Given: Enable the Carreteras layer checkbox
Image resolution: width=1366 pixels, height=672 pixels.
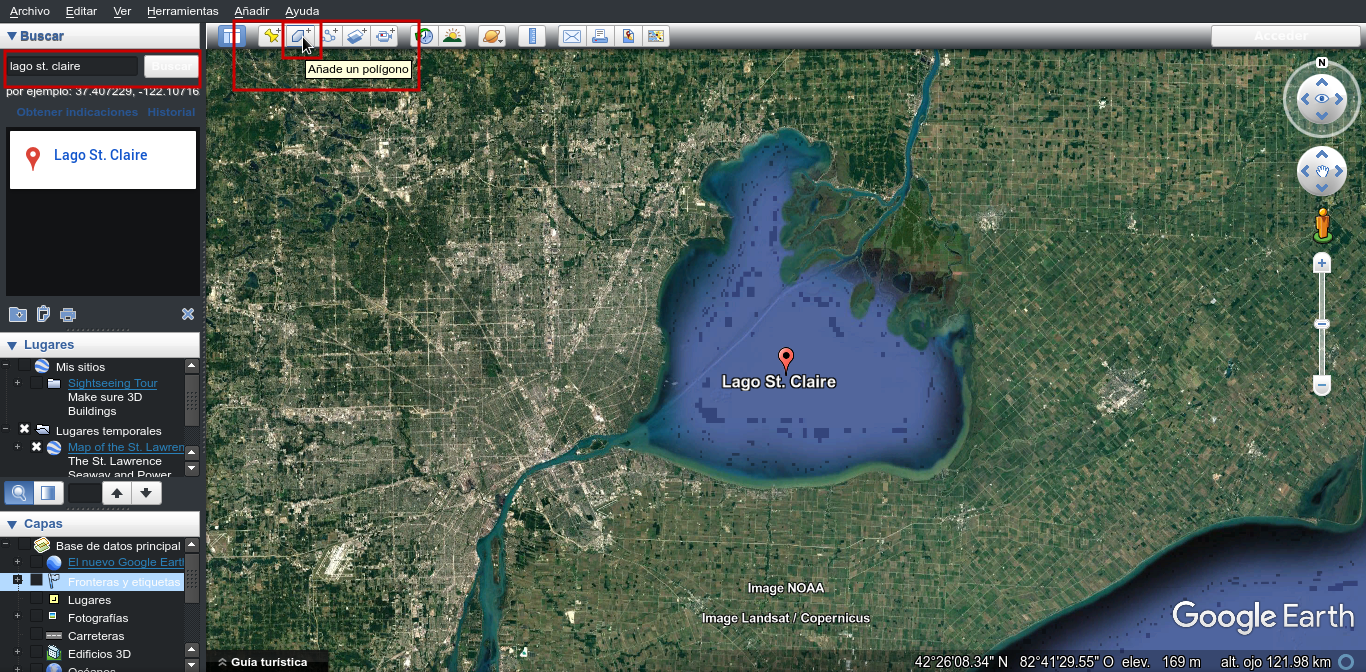Looking at the screenshot, I should [x=37, y=636].
